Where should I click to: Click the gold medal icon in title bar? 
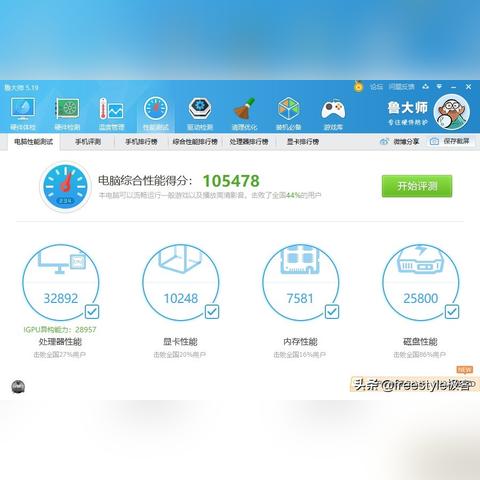coord(358,86)
